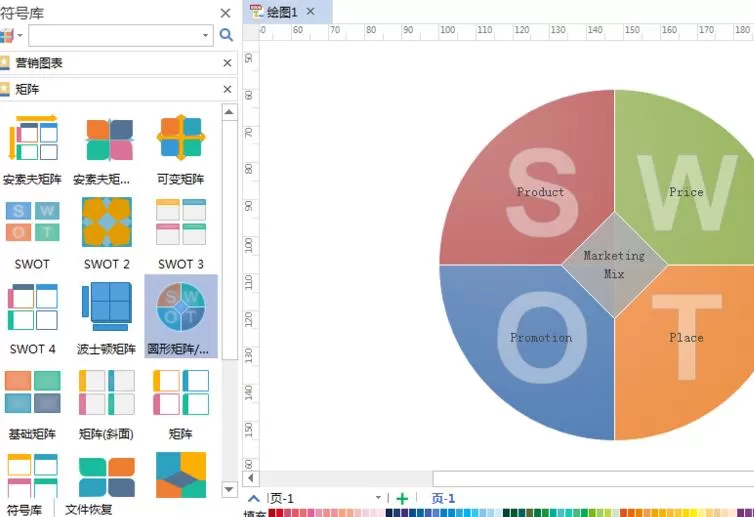Open the 页-1 page list dropdown

tap(378, 498)
